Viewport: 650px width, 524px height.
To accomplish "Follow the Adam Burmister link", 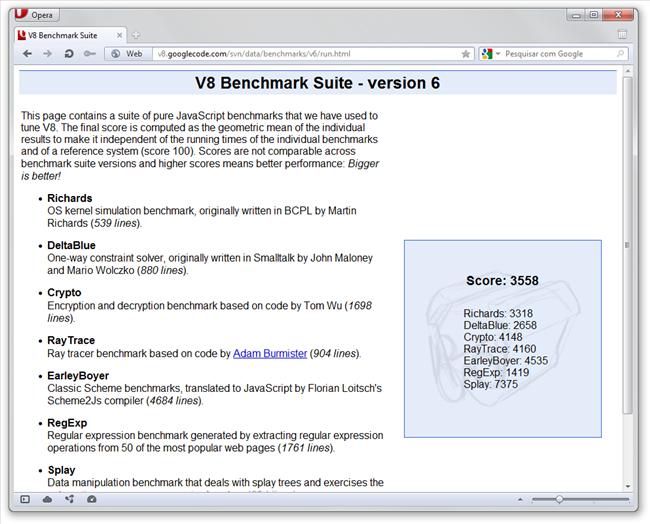I will [x=270, y=354].
